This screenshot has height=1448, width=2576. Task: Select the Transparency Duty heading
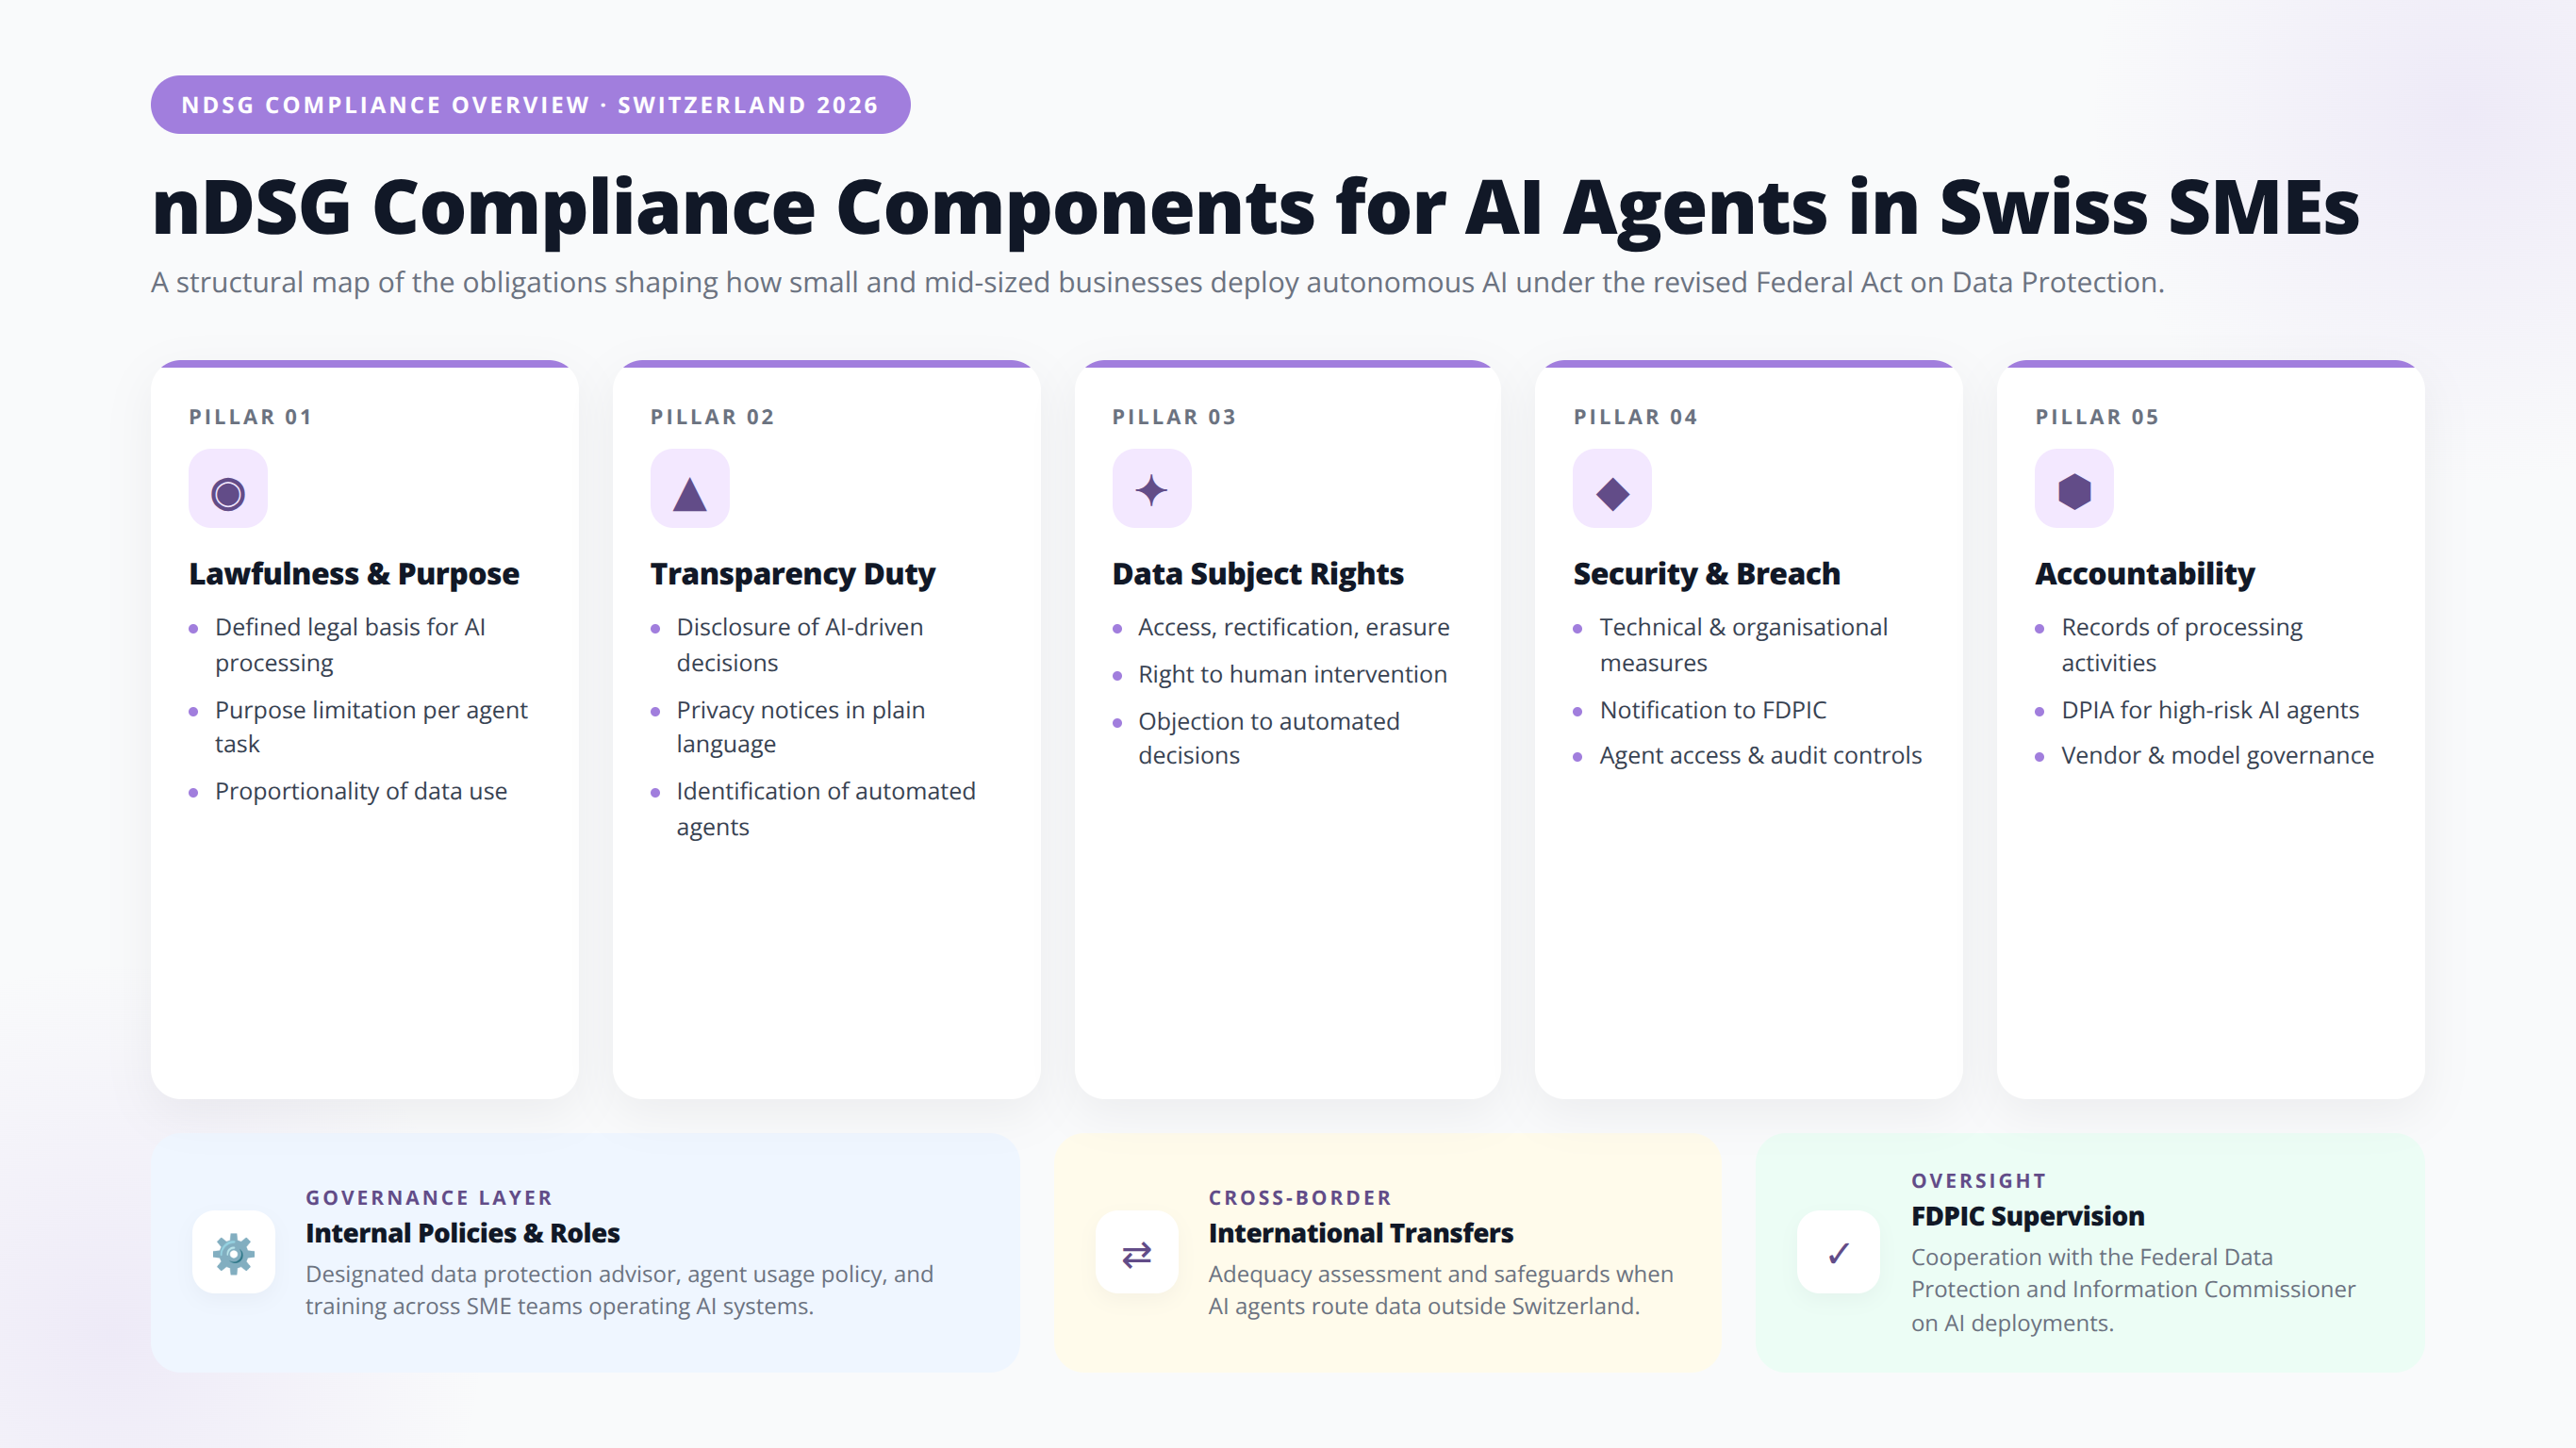[x=793, y=574]
